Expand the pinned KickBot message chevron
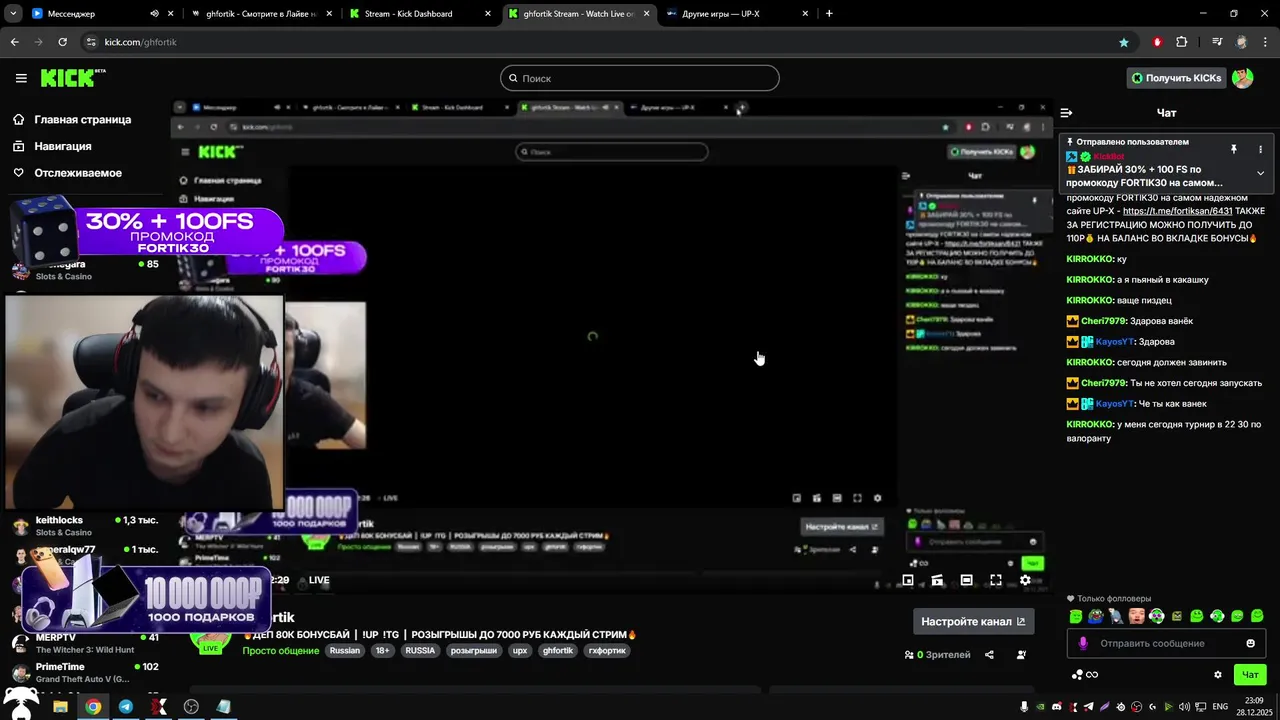 tap(1260, 173)
